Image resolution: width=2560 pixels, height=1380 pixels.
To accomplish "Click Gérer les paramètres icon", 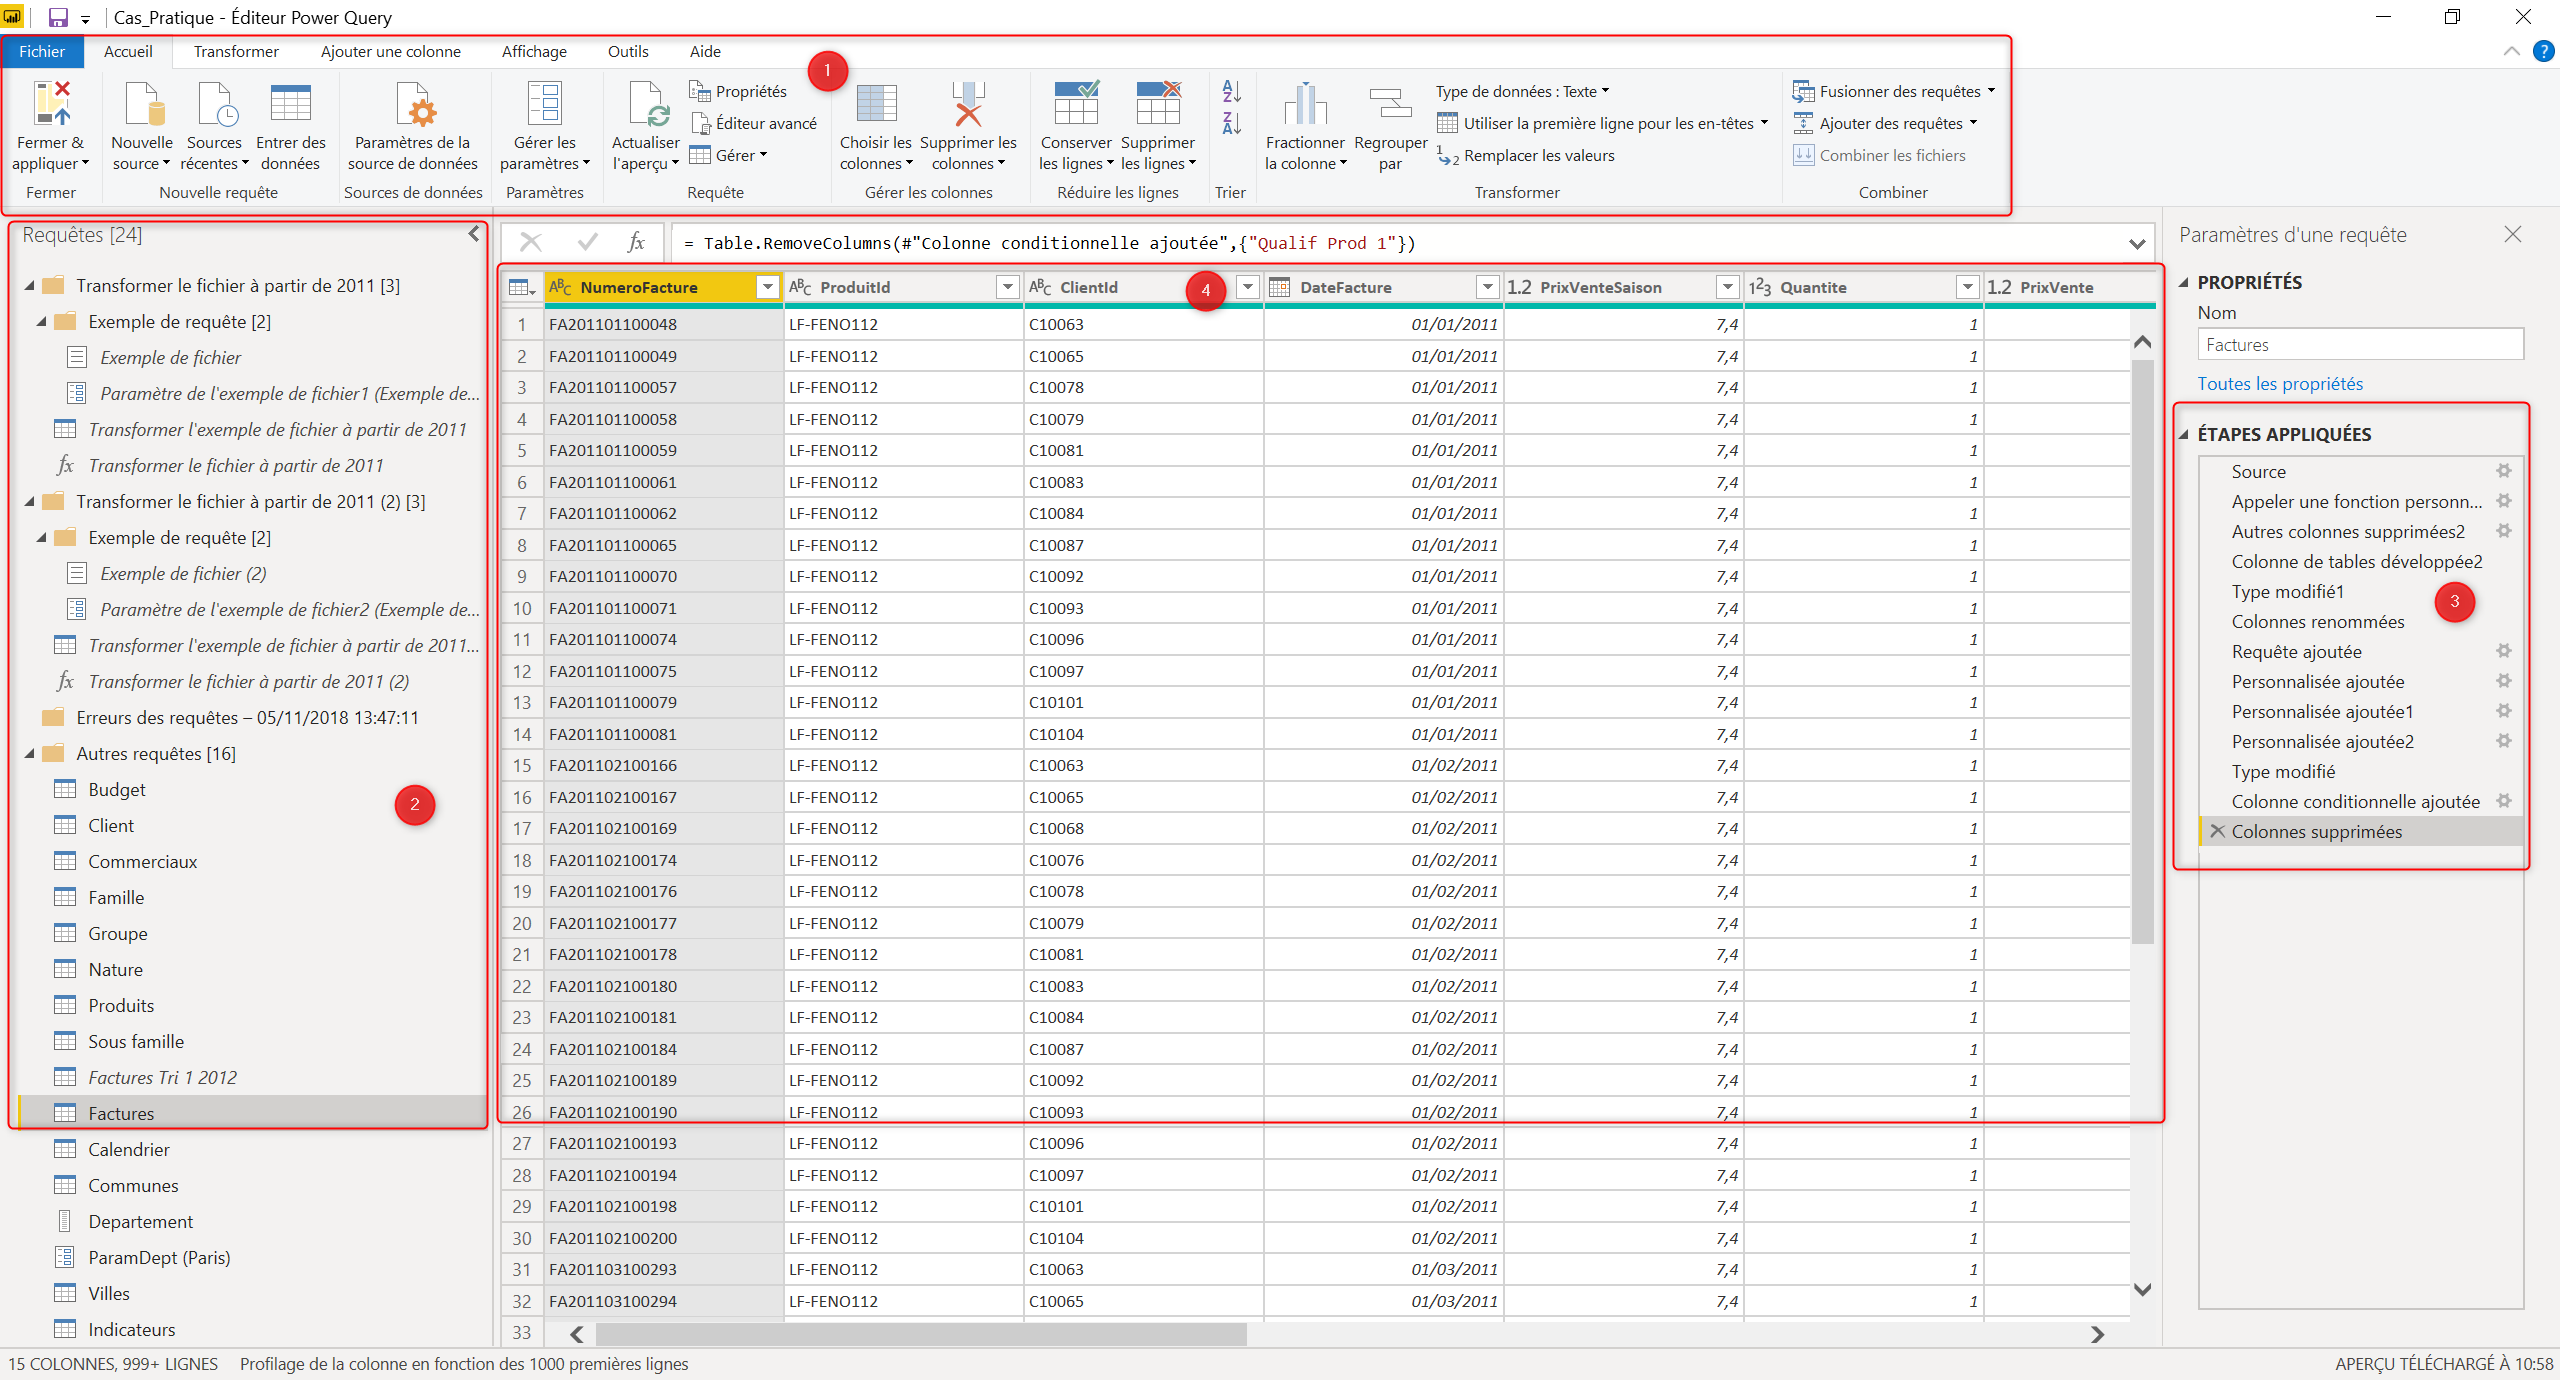I will click(545, 104).
